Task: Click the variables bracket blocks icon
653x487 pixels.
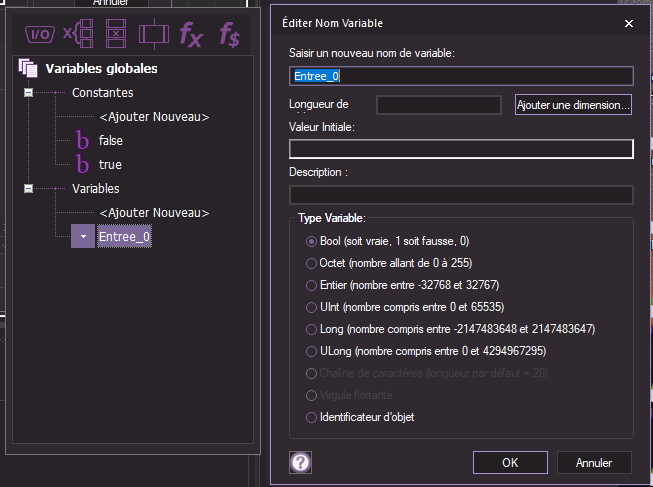Action: point(77,35)
